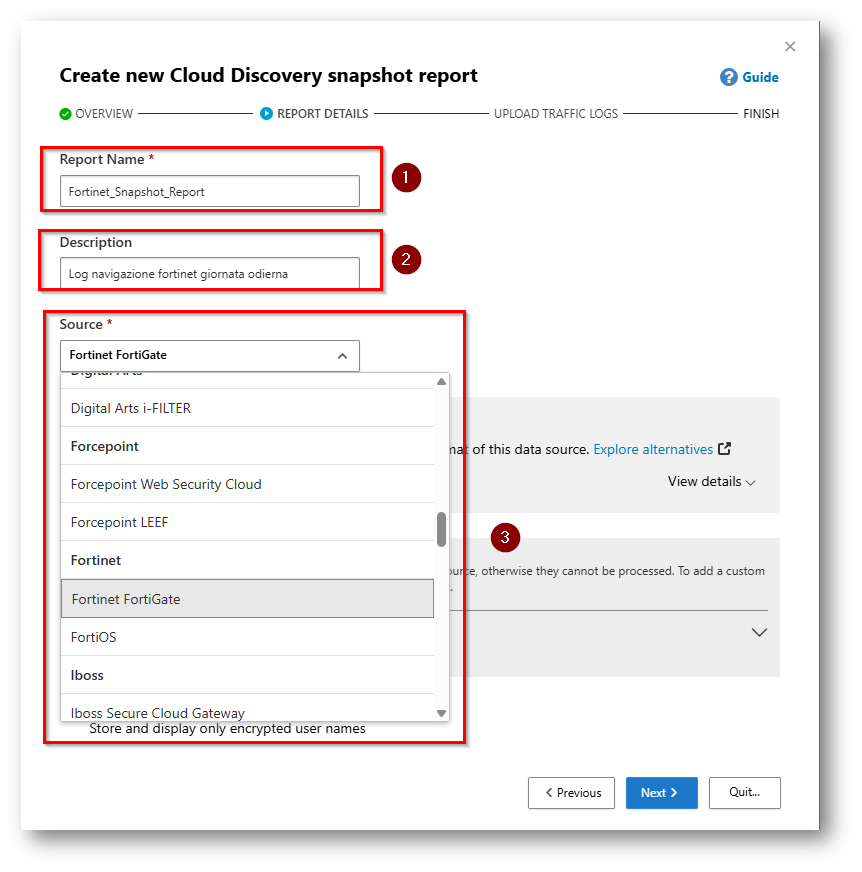Click the Overview green checkmark step icon

65,114
